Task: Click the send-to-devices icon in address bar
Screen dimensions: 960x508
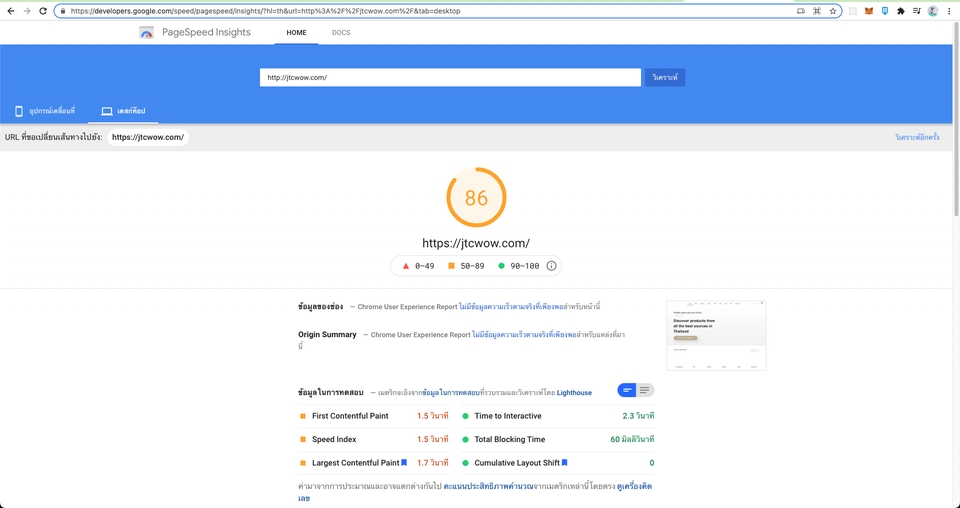Action: (x=801, y=11)
